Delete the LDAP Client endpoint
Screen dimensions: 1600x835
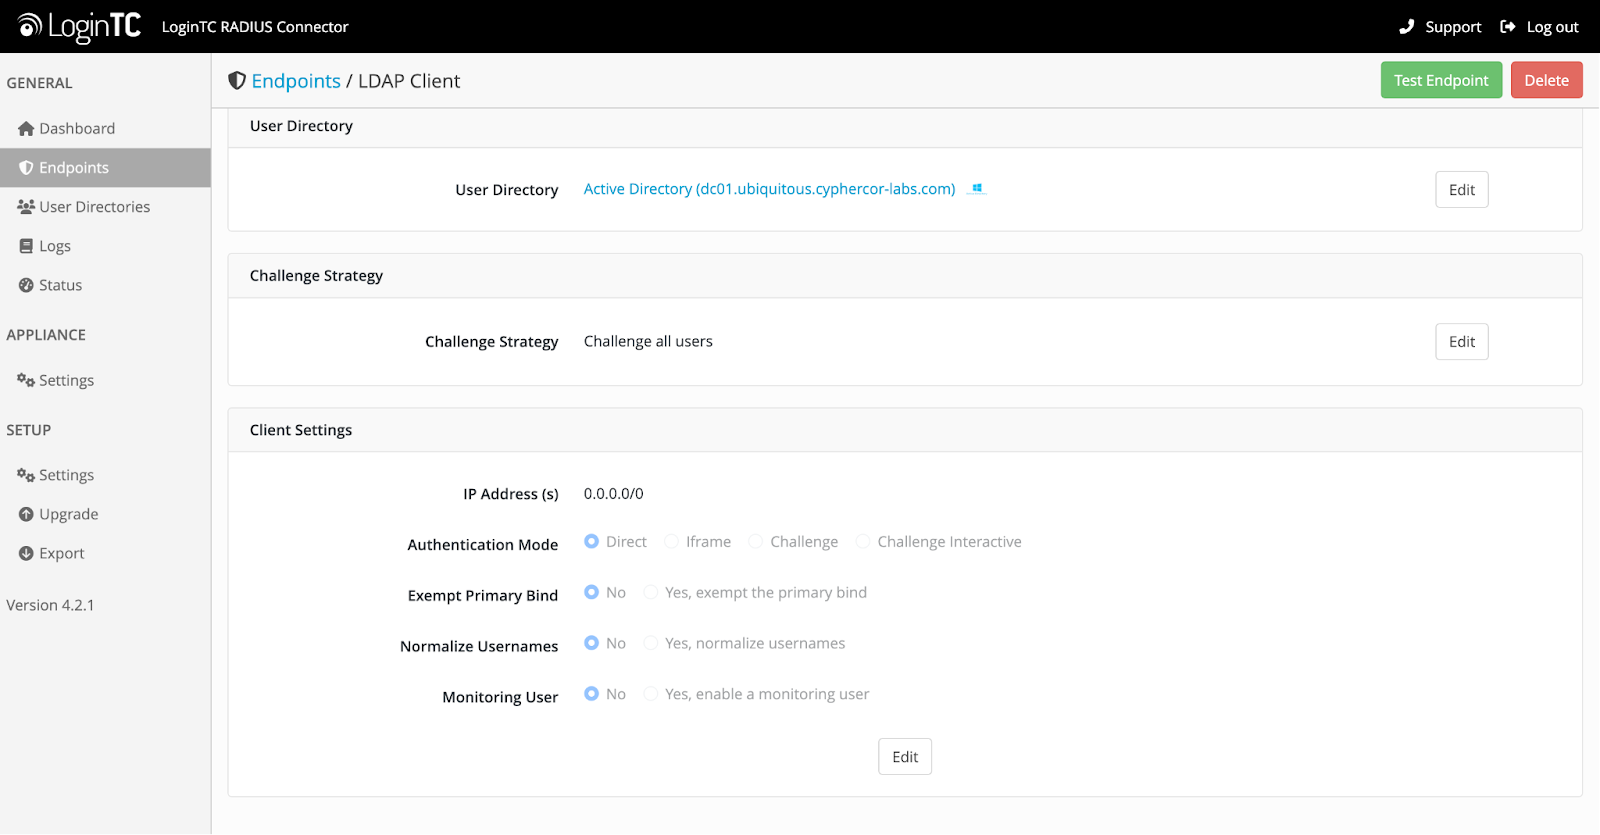click(1546, 80)
